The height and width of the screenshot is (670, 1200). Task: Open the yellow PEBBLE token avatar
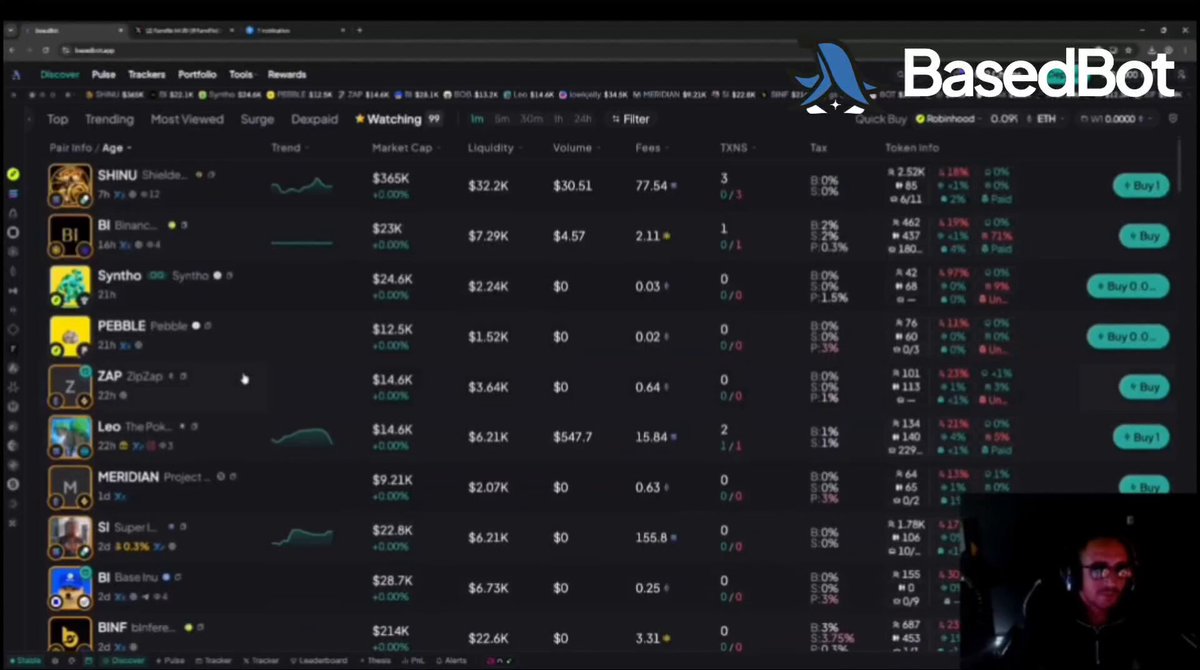pyautogui.click(x=71, y=336)
